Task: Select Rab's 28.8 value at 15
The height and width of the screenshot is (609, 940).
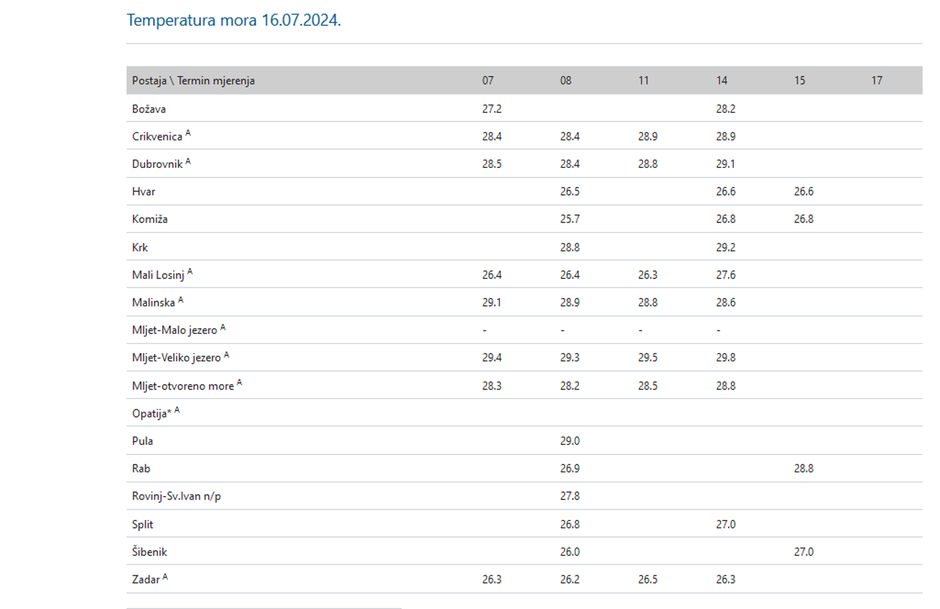Action: 803,469
